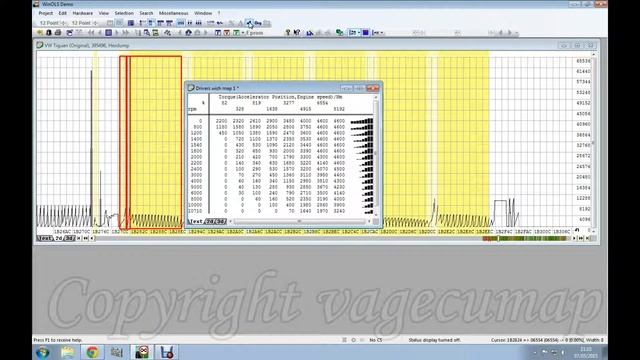Select the 2d/3d tab in Drivers wish map dialog
640x360 pixels.
tap(216, 221)
